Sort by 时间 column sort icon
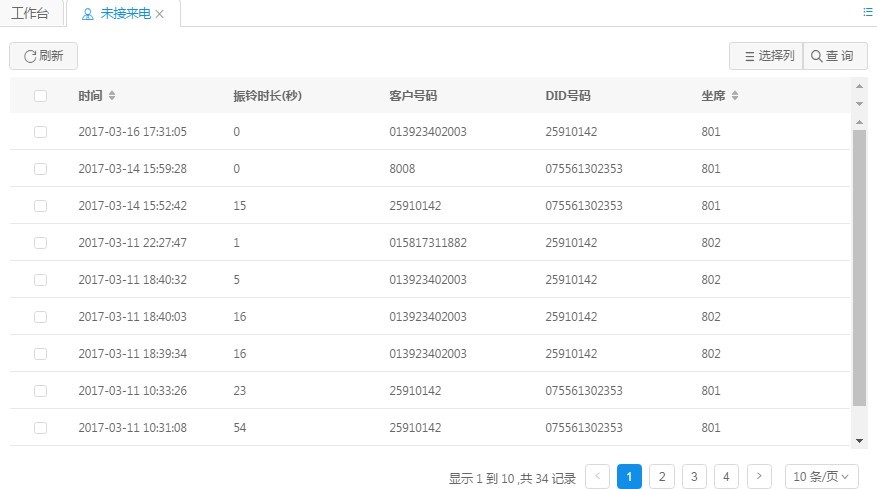Screen dimensions: 877x489 [x=112, y=96]
